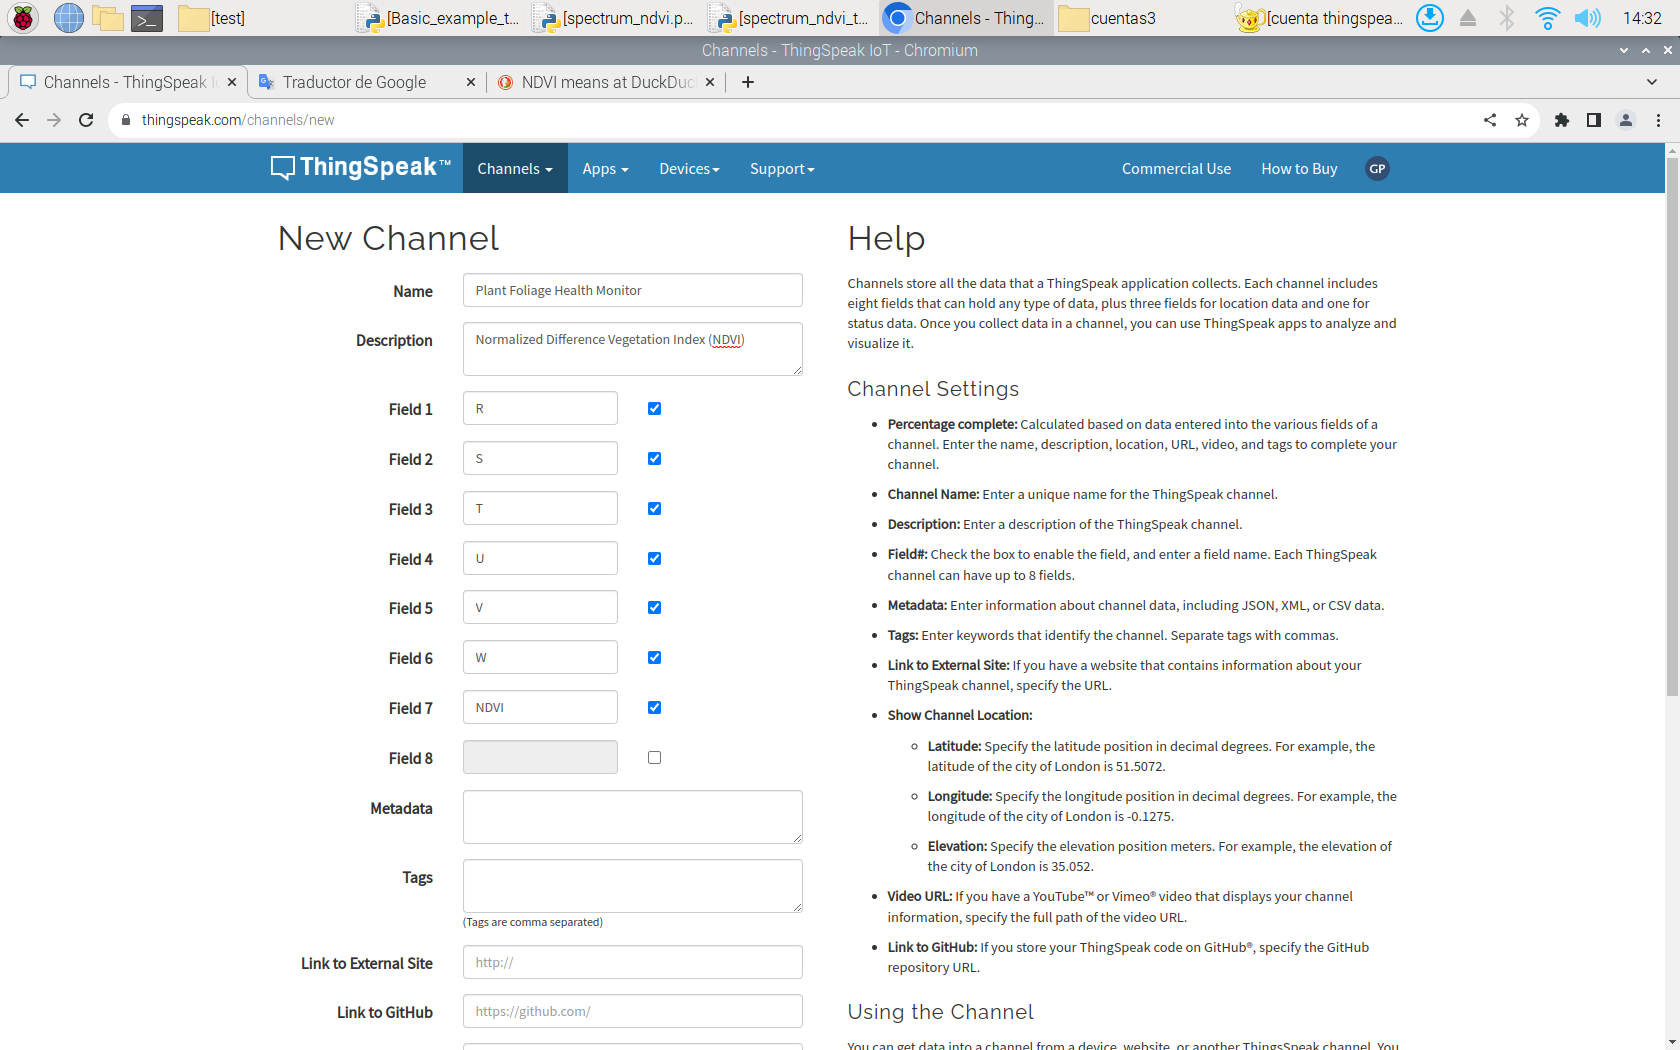Open the Raspberry Pi main menu
The width and height of the screenshot is (1680, 1050).
[23, 18]
